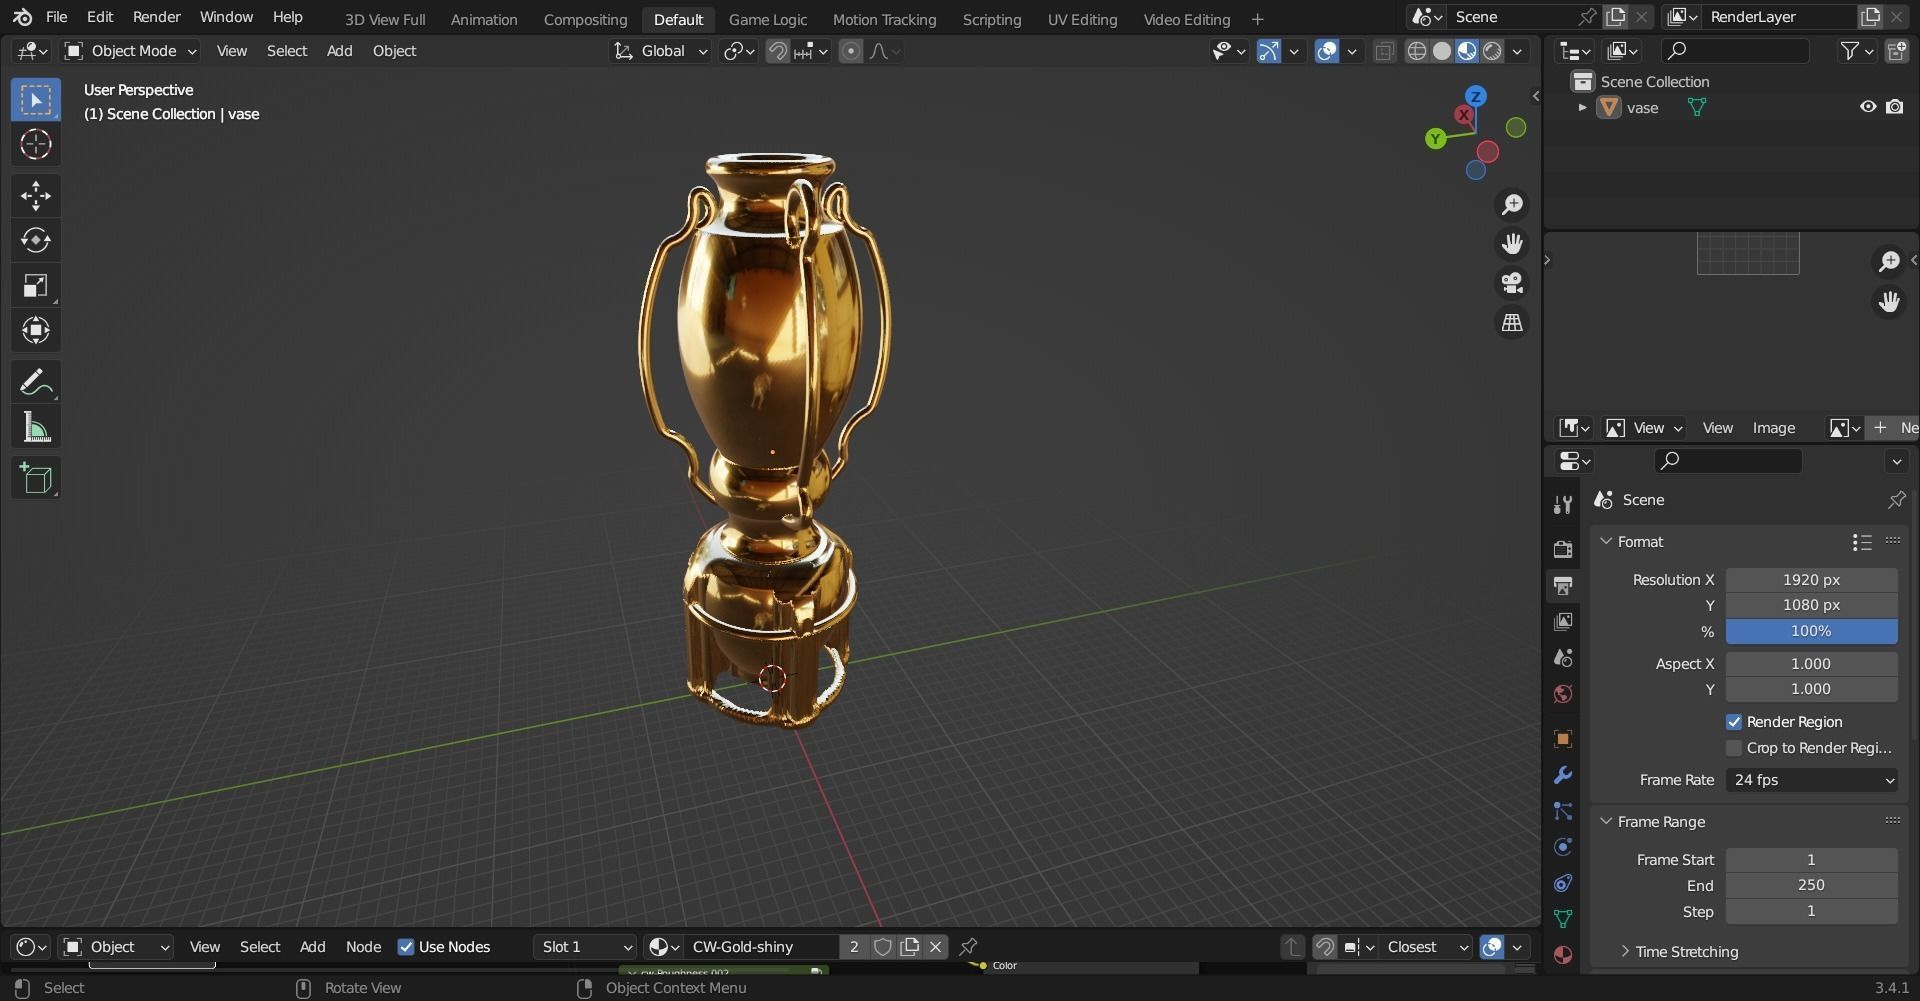This screenshot has height=1001, width=1920.
Task: Open the File menu
Action: (57, 17)
